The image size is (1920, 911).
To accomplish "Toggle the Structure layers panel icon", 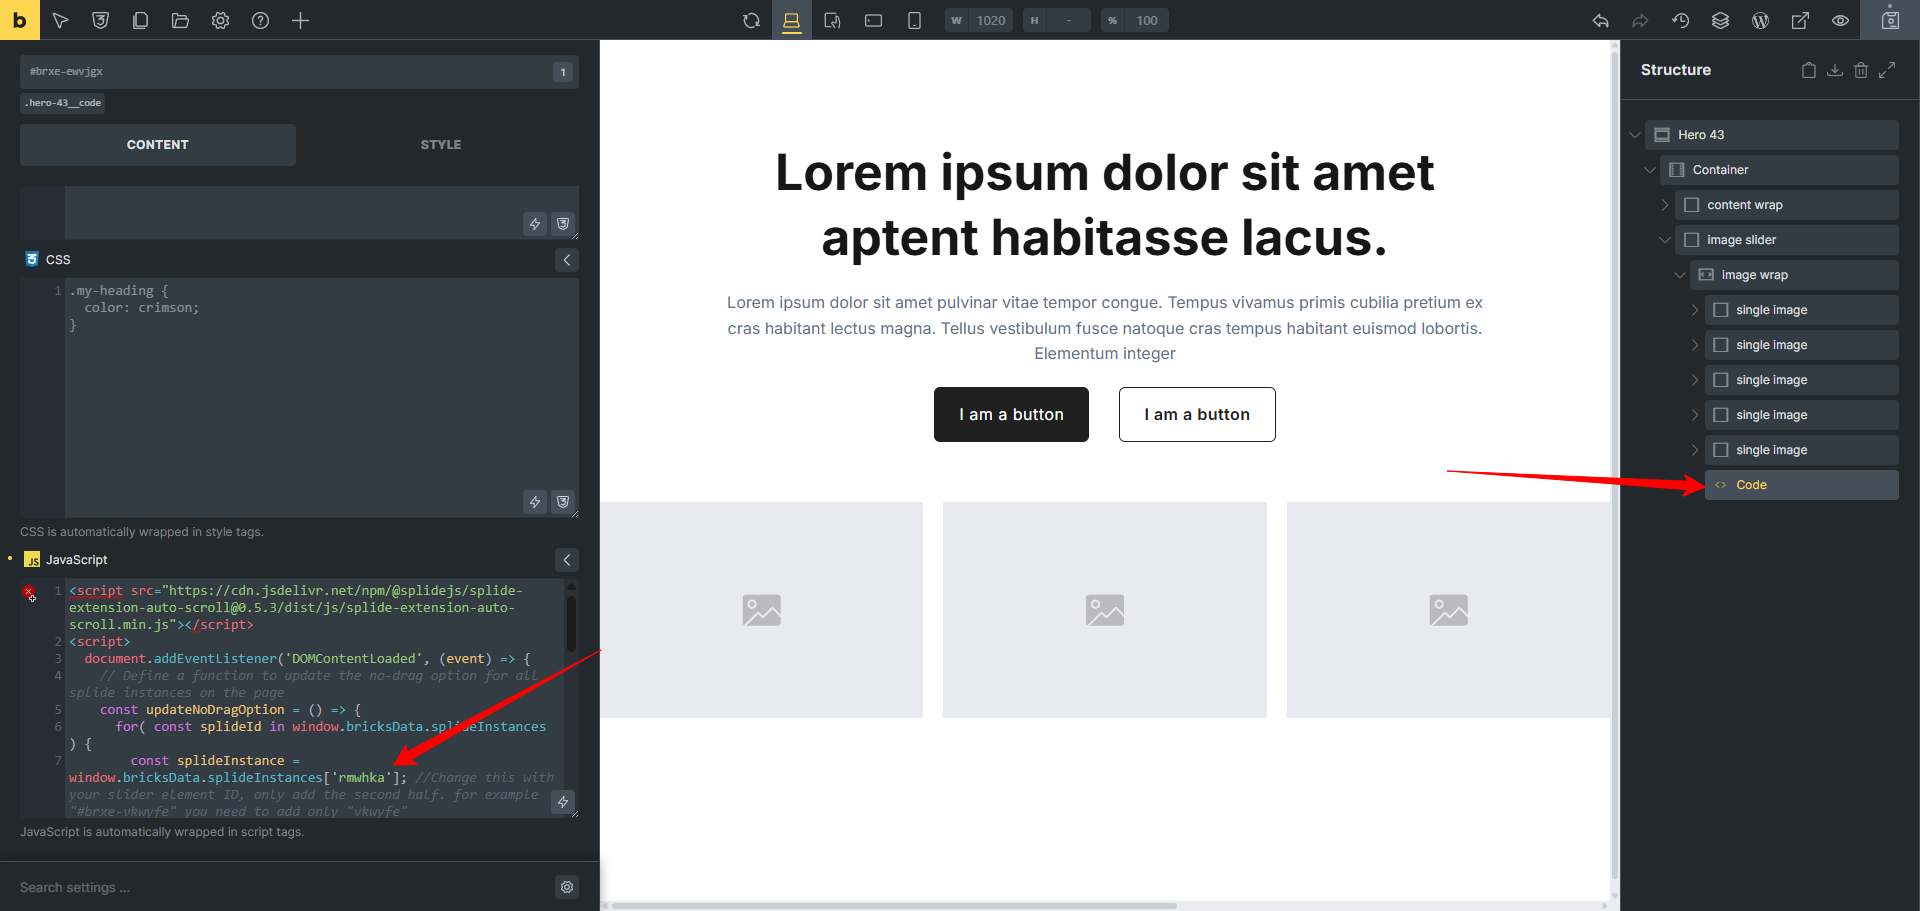I will point(1720,20).
